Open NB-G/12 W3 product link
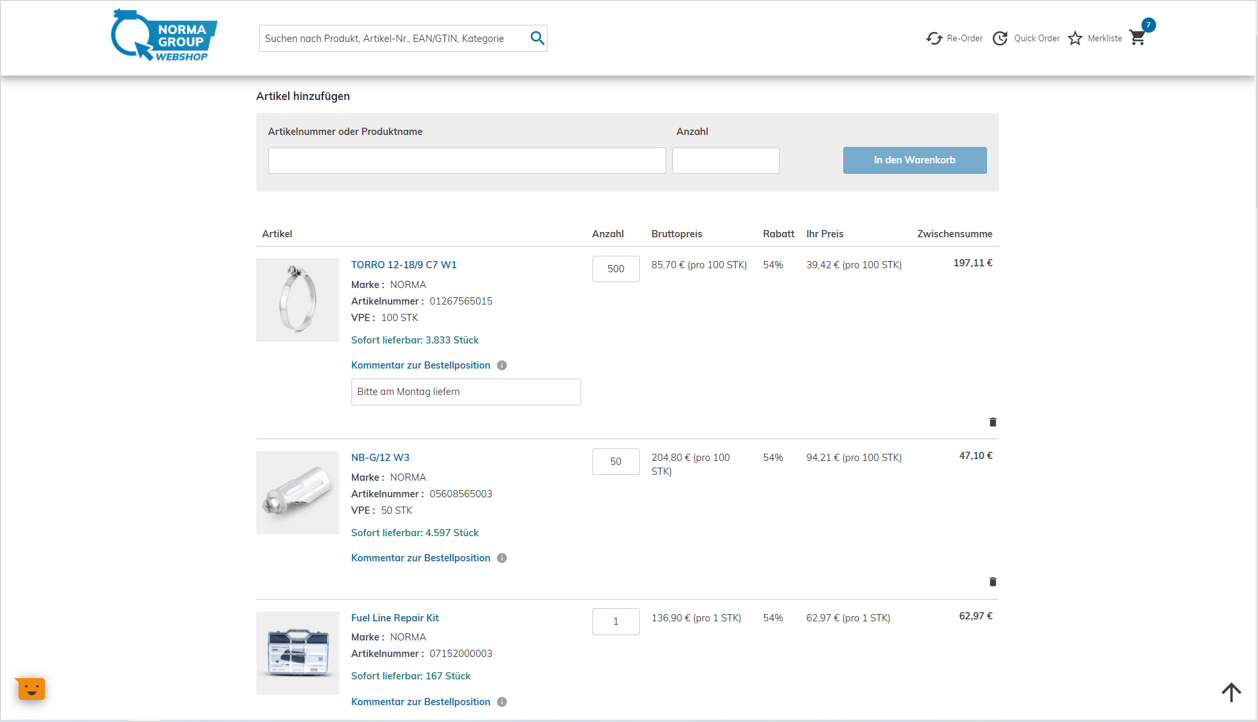 pyautogui.click(x=380, y=458)
